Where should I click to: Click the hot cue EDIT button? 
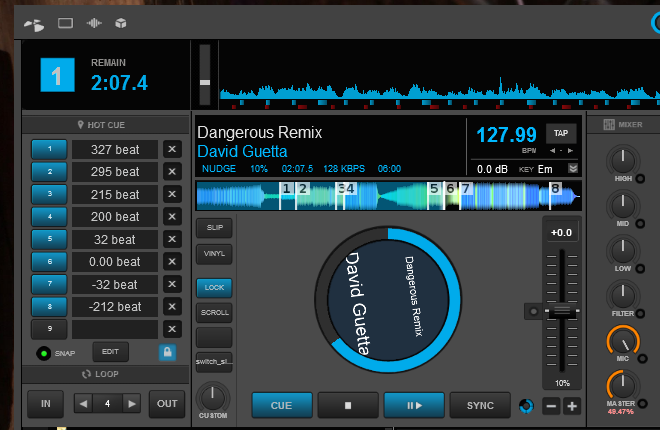(x=110, y=352)
